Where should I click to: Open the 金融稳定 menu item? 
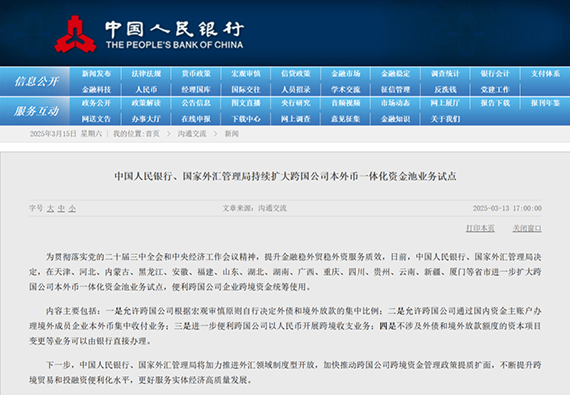(x=396, y=74)
